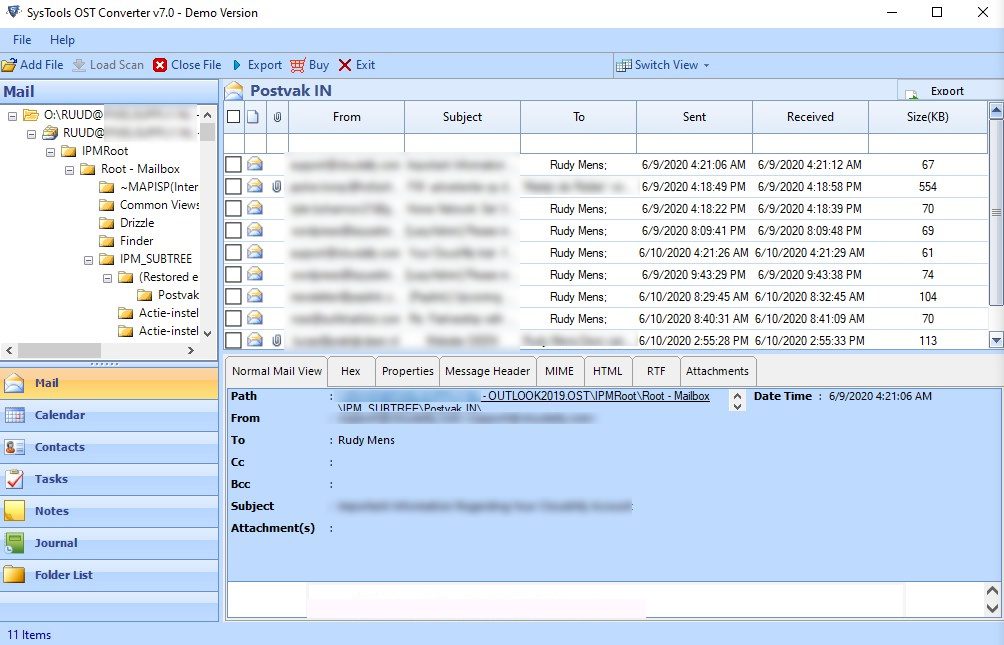
Task: Open the Help menu
Action: pyautogui.click(x=62, y=40)
